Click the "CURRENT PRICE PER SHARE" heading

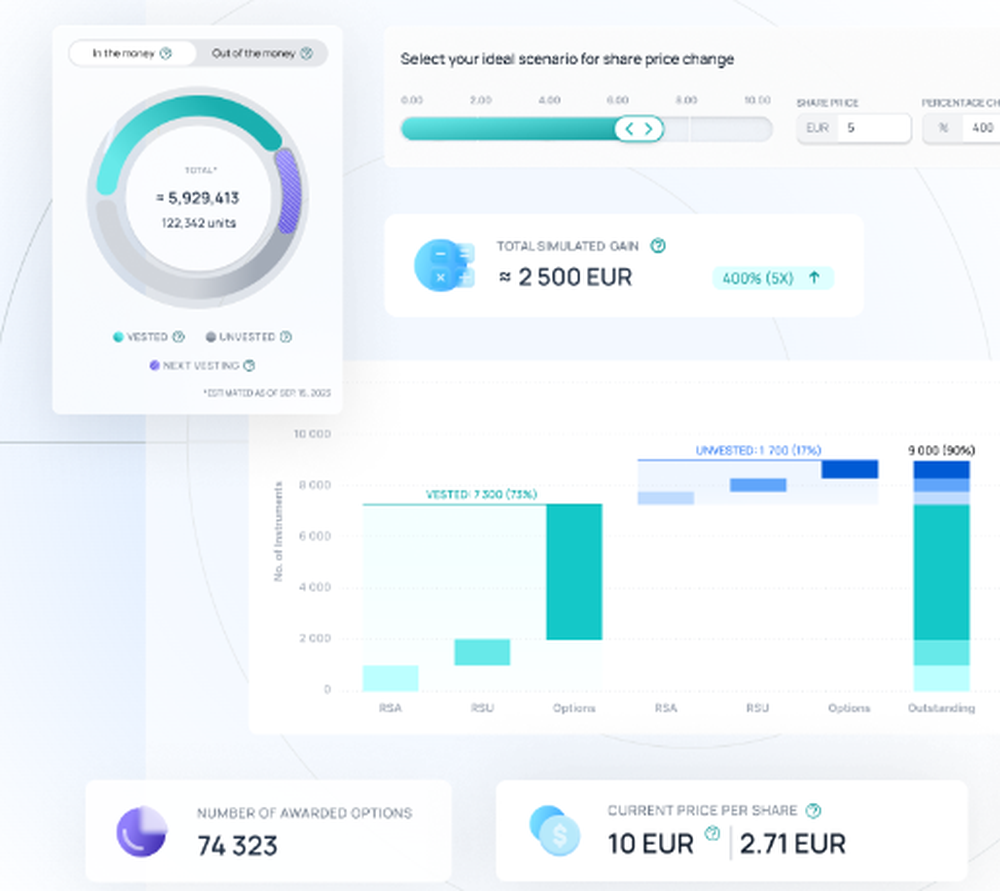(x=702, y=811)
